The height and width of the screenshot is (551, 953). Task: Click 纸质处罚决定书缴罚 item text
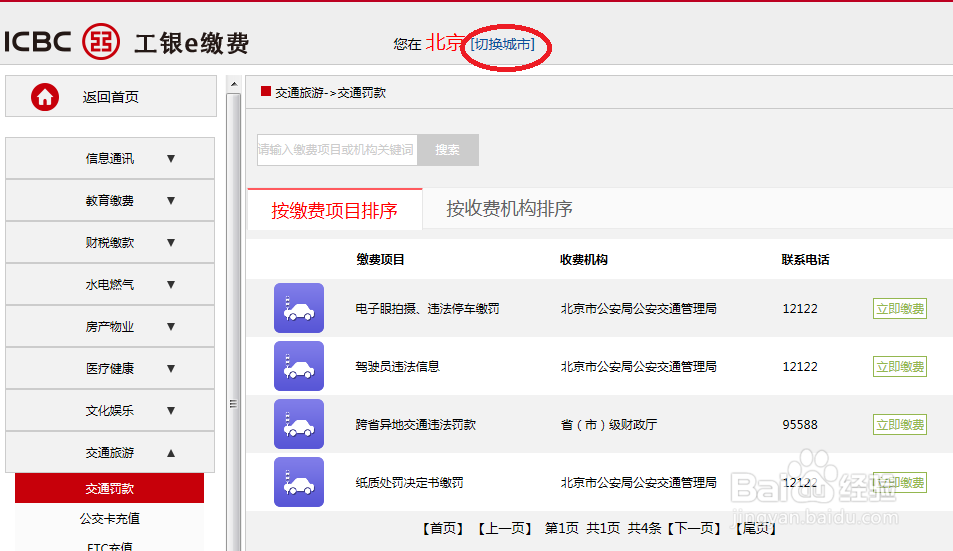410,482
